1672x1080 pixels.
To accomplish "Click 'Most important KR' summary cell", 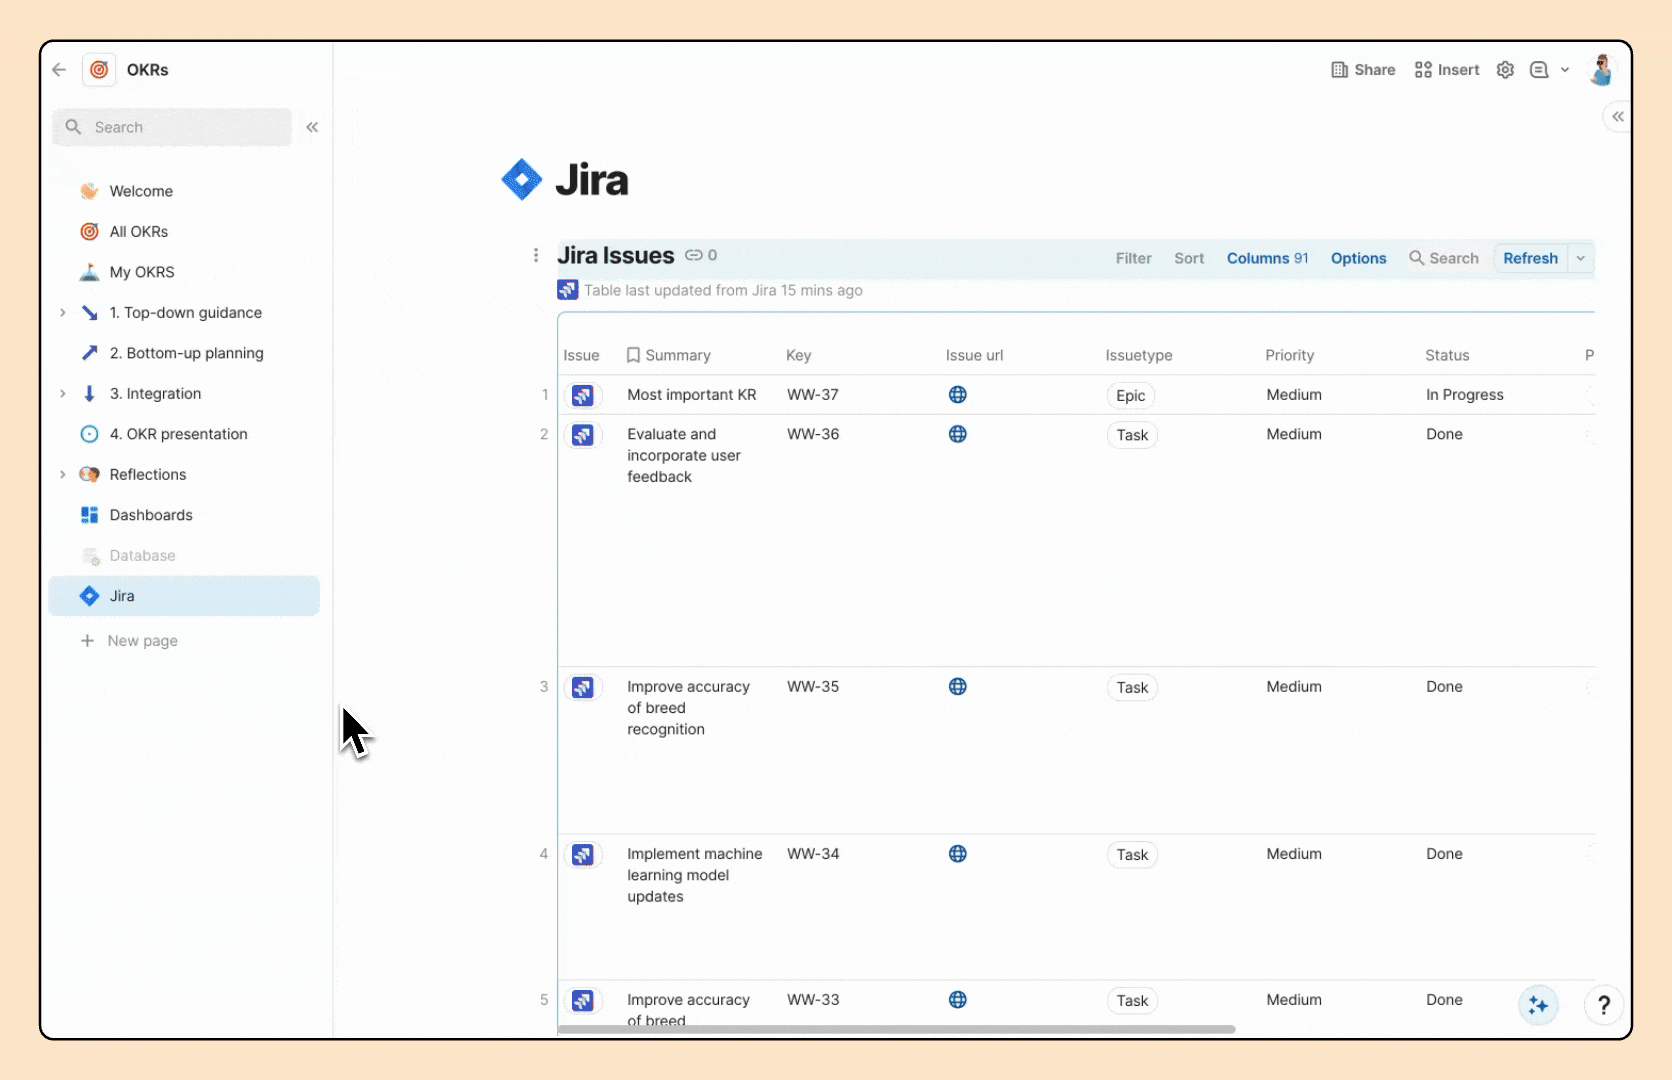I will pos(692,395).
